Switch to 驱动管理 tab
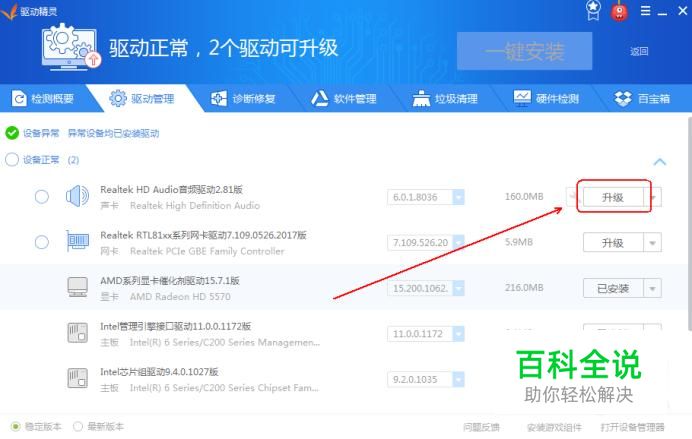The image size is (692, 439). coord(142,98)
